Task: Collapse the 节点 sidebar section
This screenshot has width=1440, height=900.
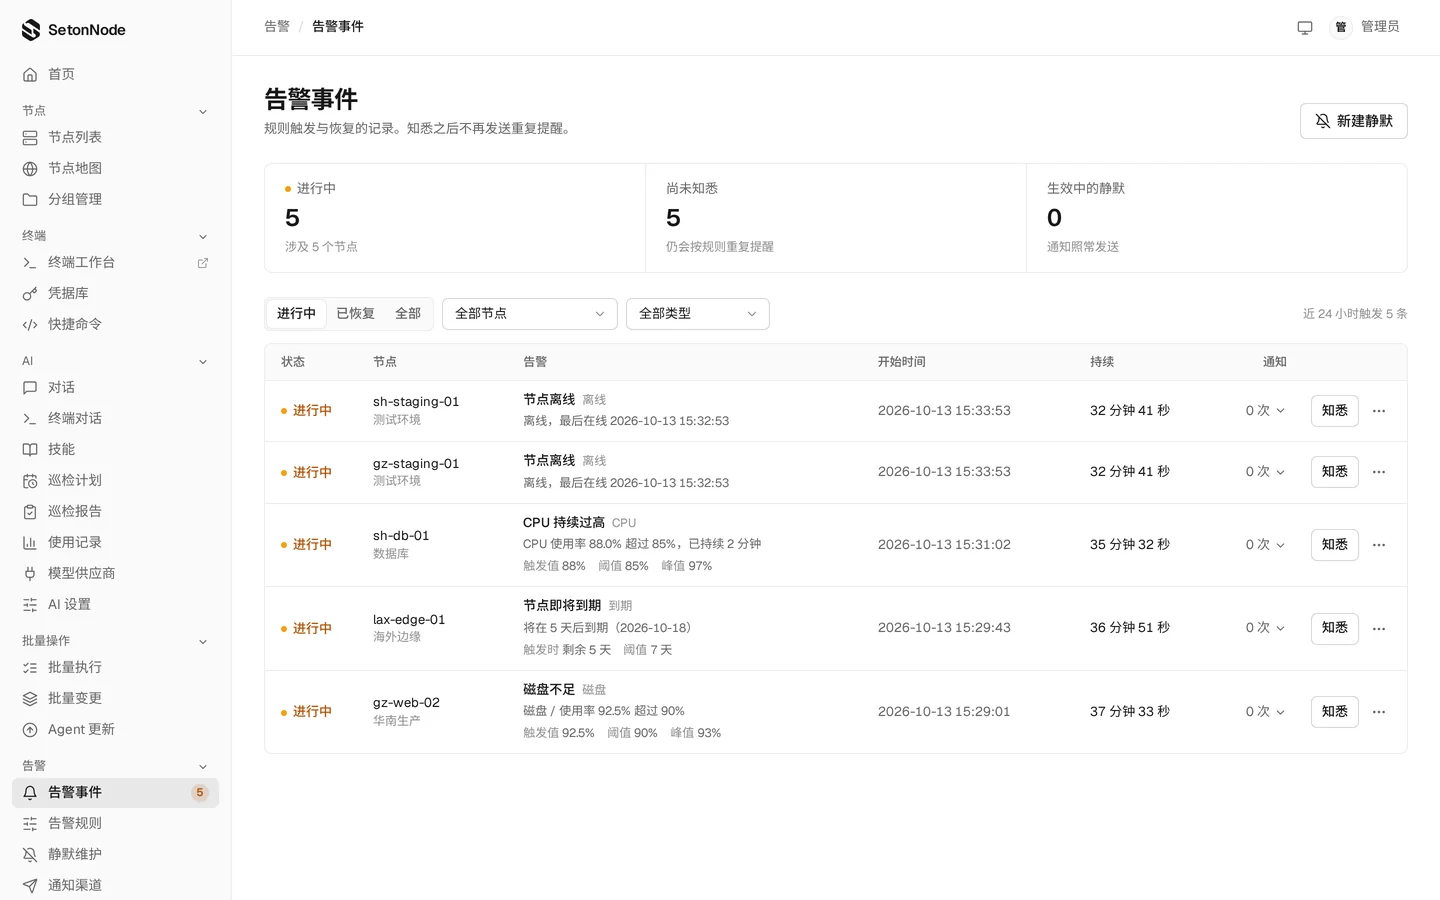Action: coord(203,112)
